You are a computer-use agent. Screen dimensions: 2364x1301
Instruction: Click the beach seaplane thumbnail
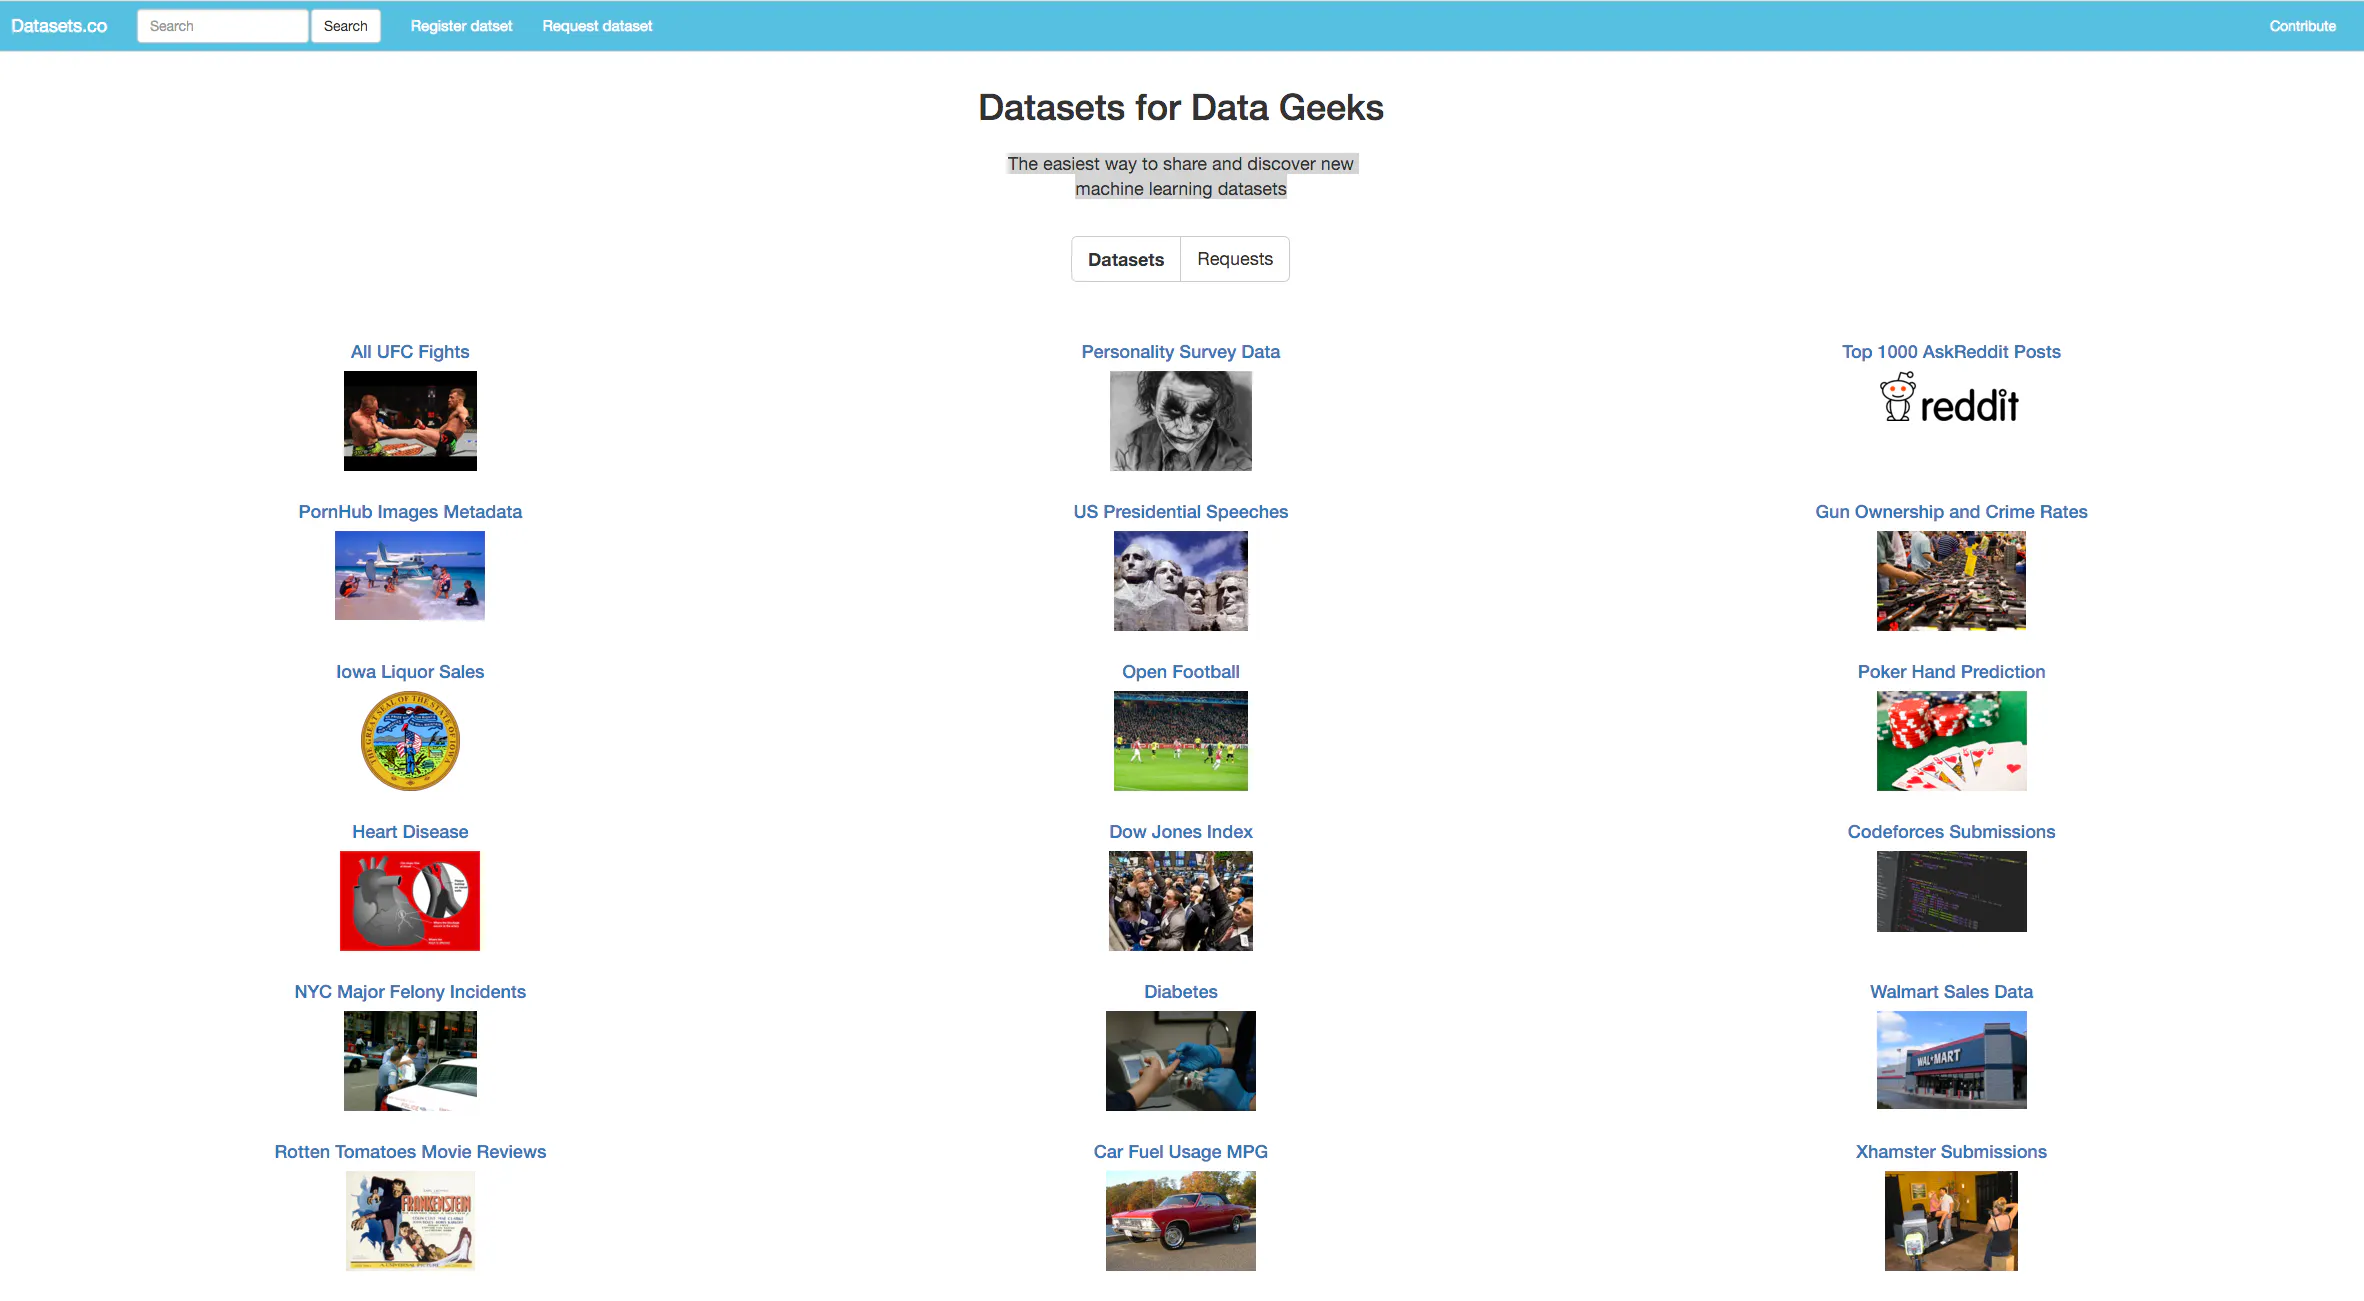tap(410, 576)
